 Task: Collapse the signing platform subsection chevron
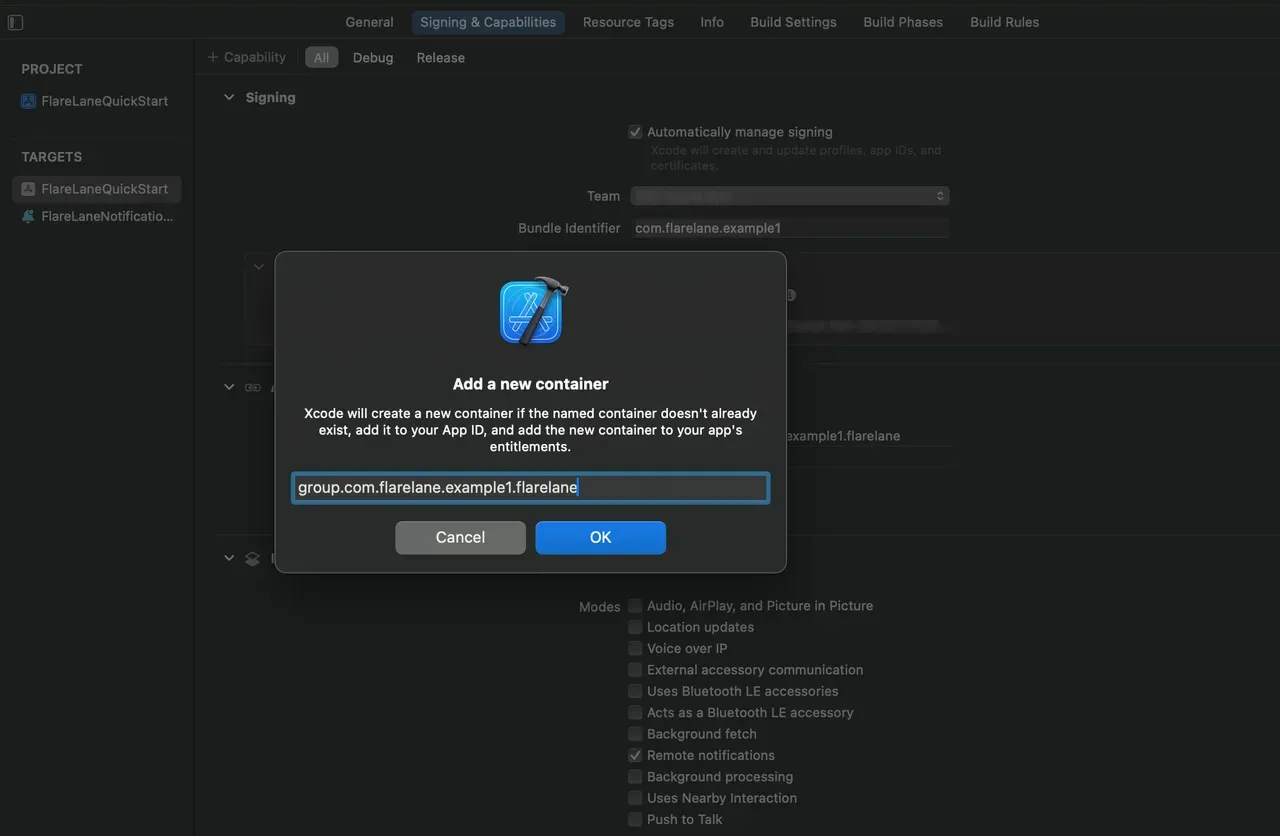pyautogui.click(x=259, y=267)
